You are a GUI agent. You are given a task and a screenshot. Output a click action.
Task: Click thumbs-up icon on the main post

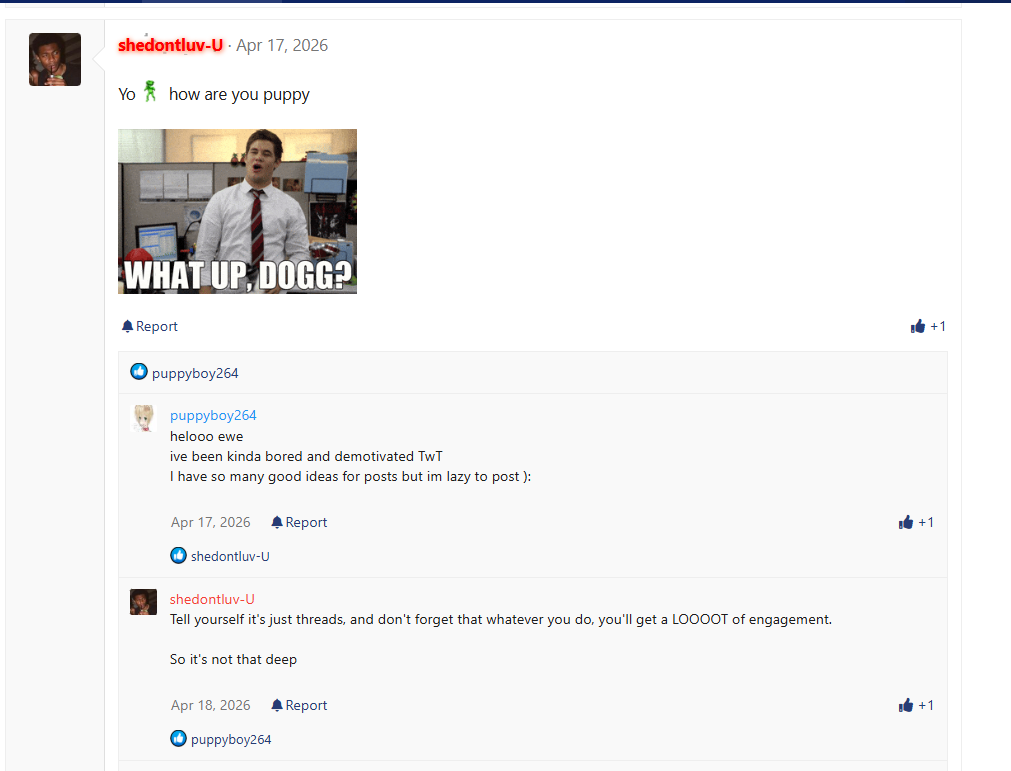pyautogui.click(x=918, y=326)
